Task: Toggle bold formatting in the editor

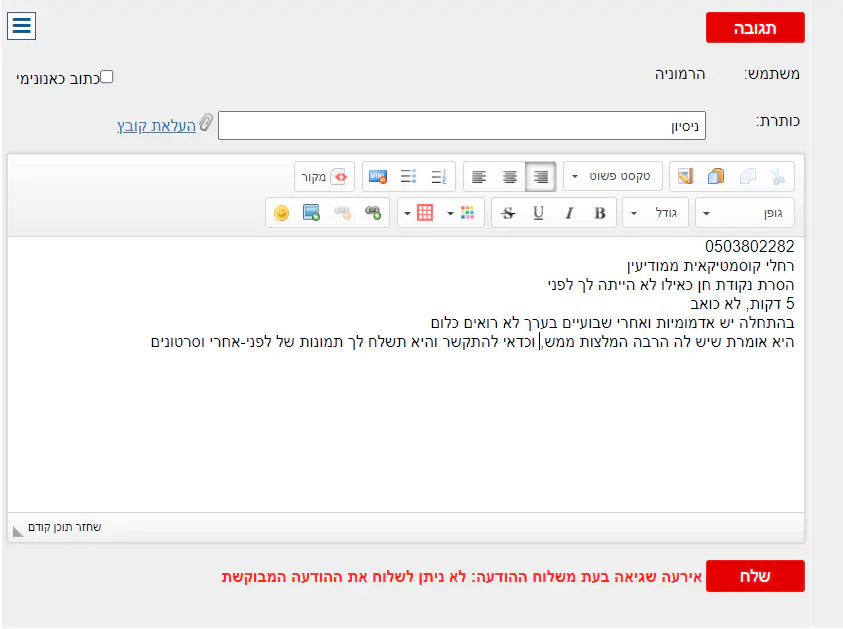Action: point(600,213)
